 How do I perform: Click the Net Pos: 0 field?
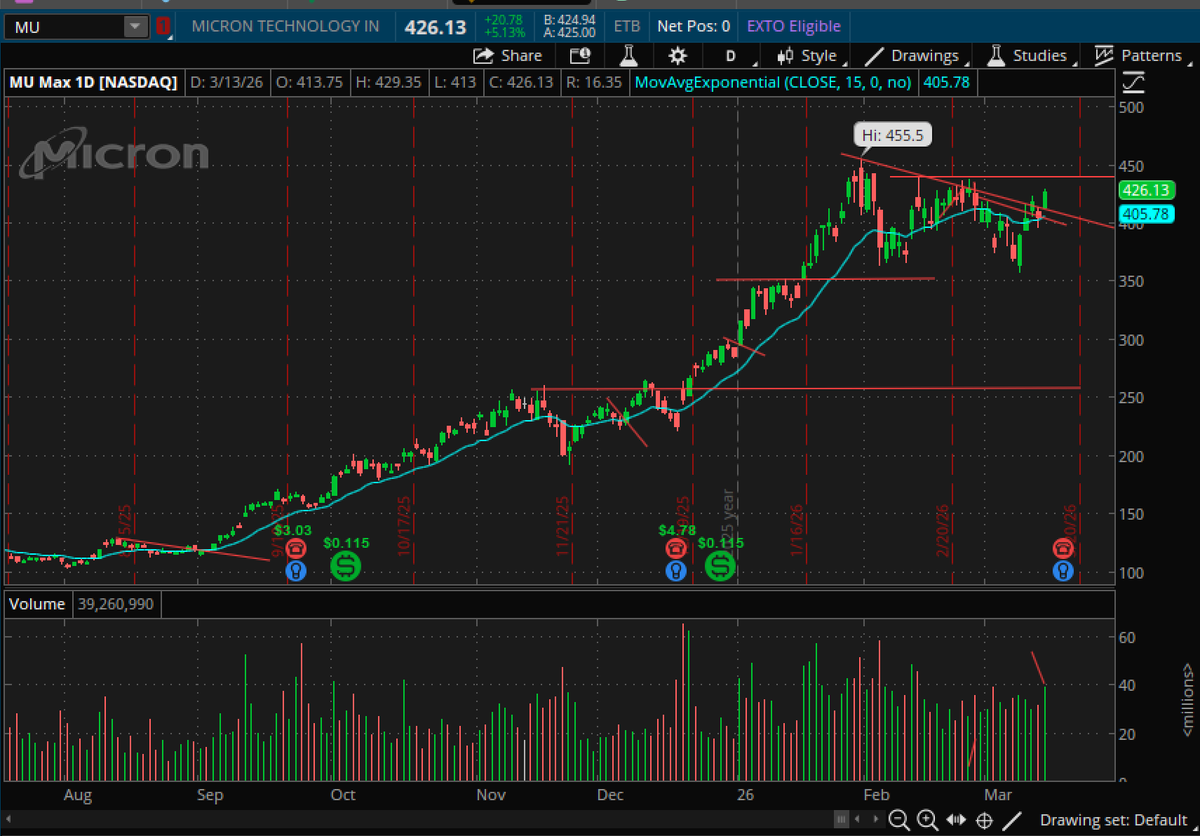click(693, 27)
